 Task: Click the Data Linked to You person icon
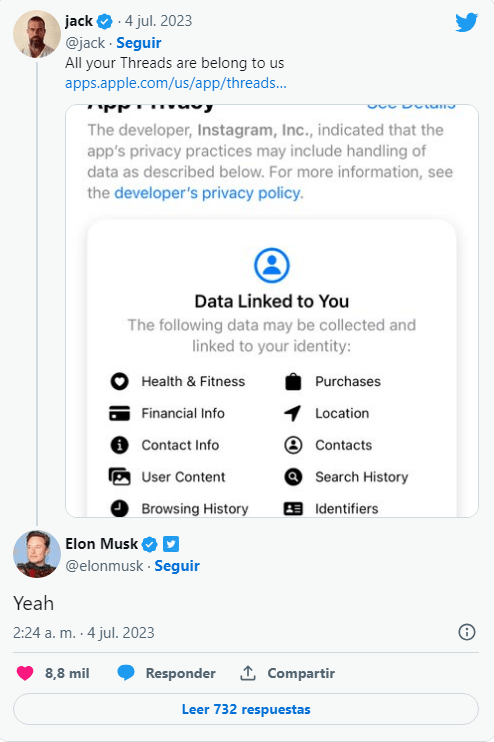[x=272, y=265]
